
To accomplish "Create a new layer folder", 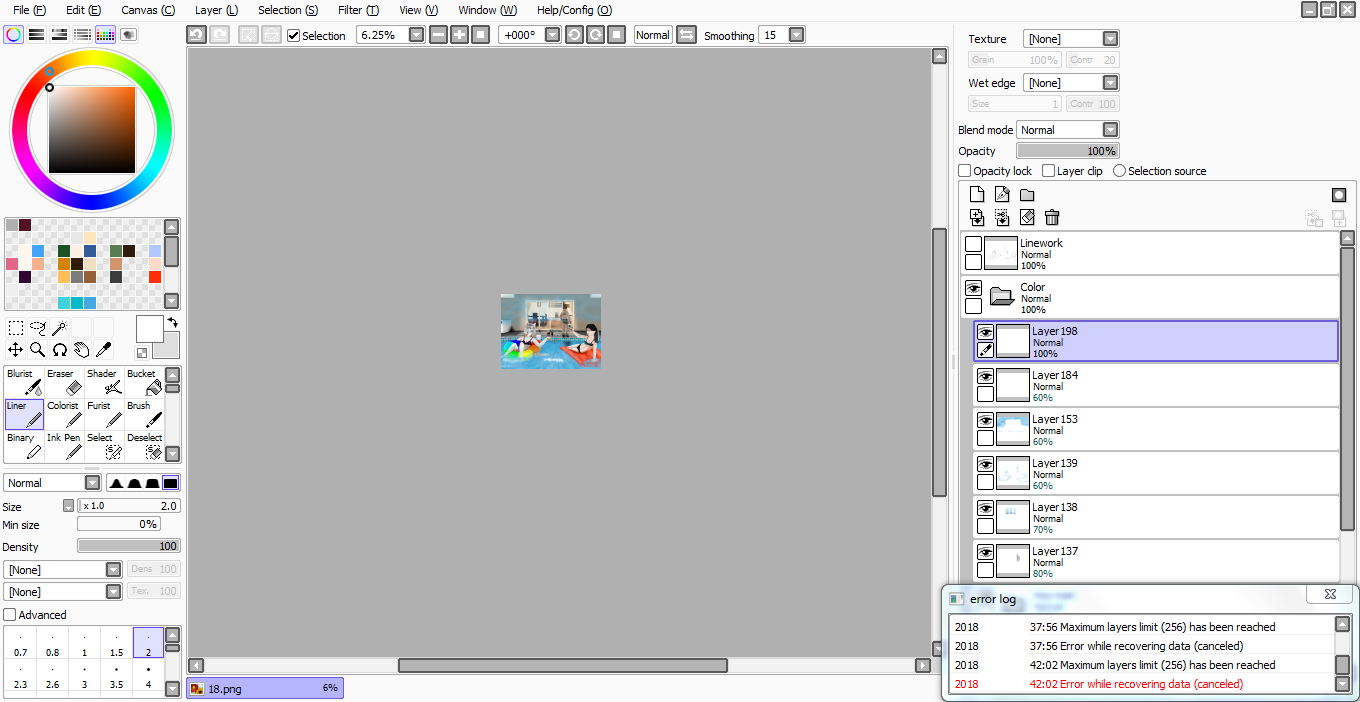I will 1027,195.
